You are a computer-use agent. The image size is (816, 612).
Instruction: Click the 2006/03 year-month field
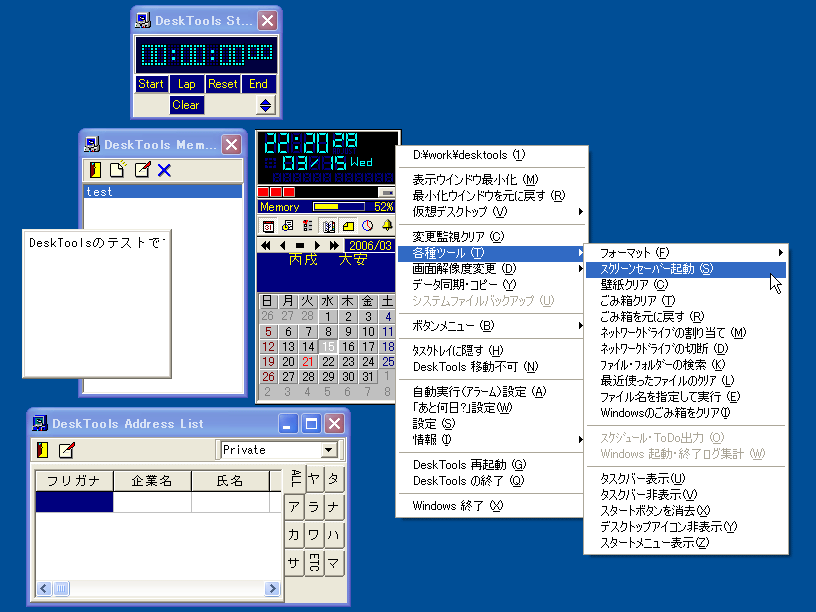(370, 246)
